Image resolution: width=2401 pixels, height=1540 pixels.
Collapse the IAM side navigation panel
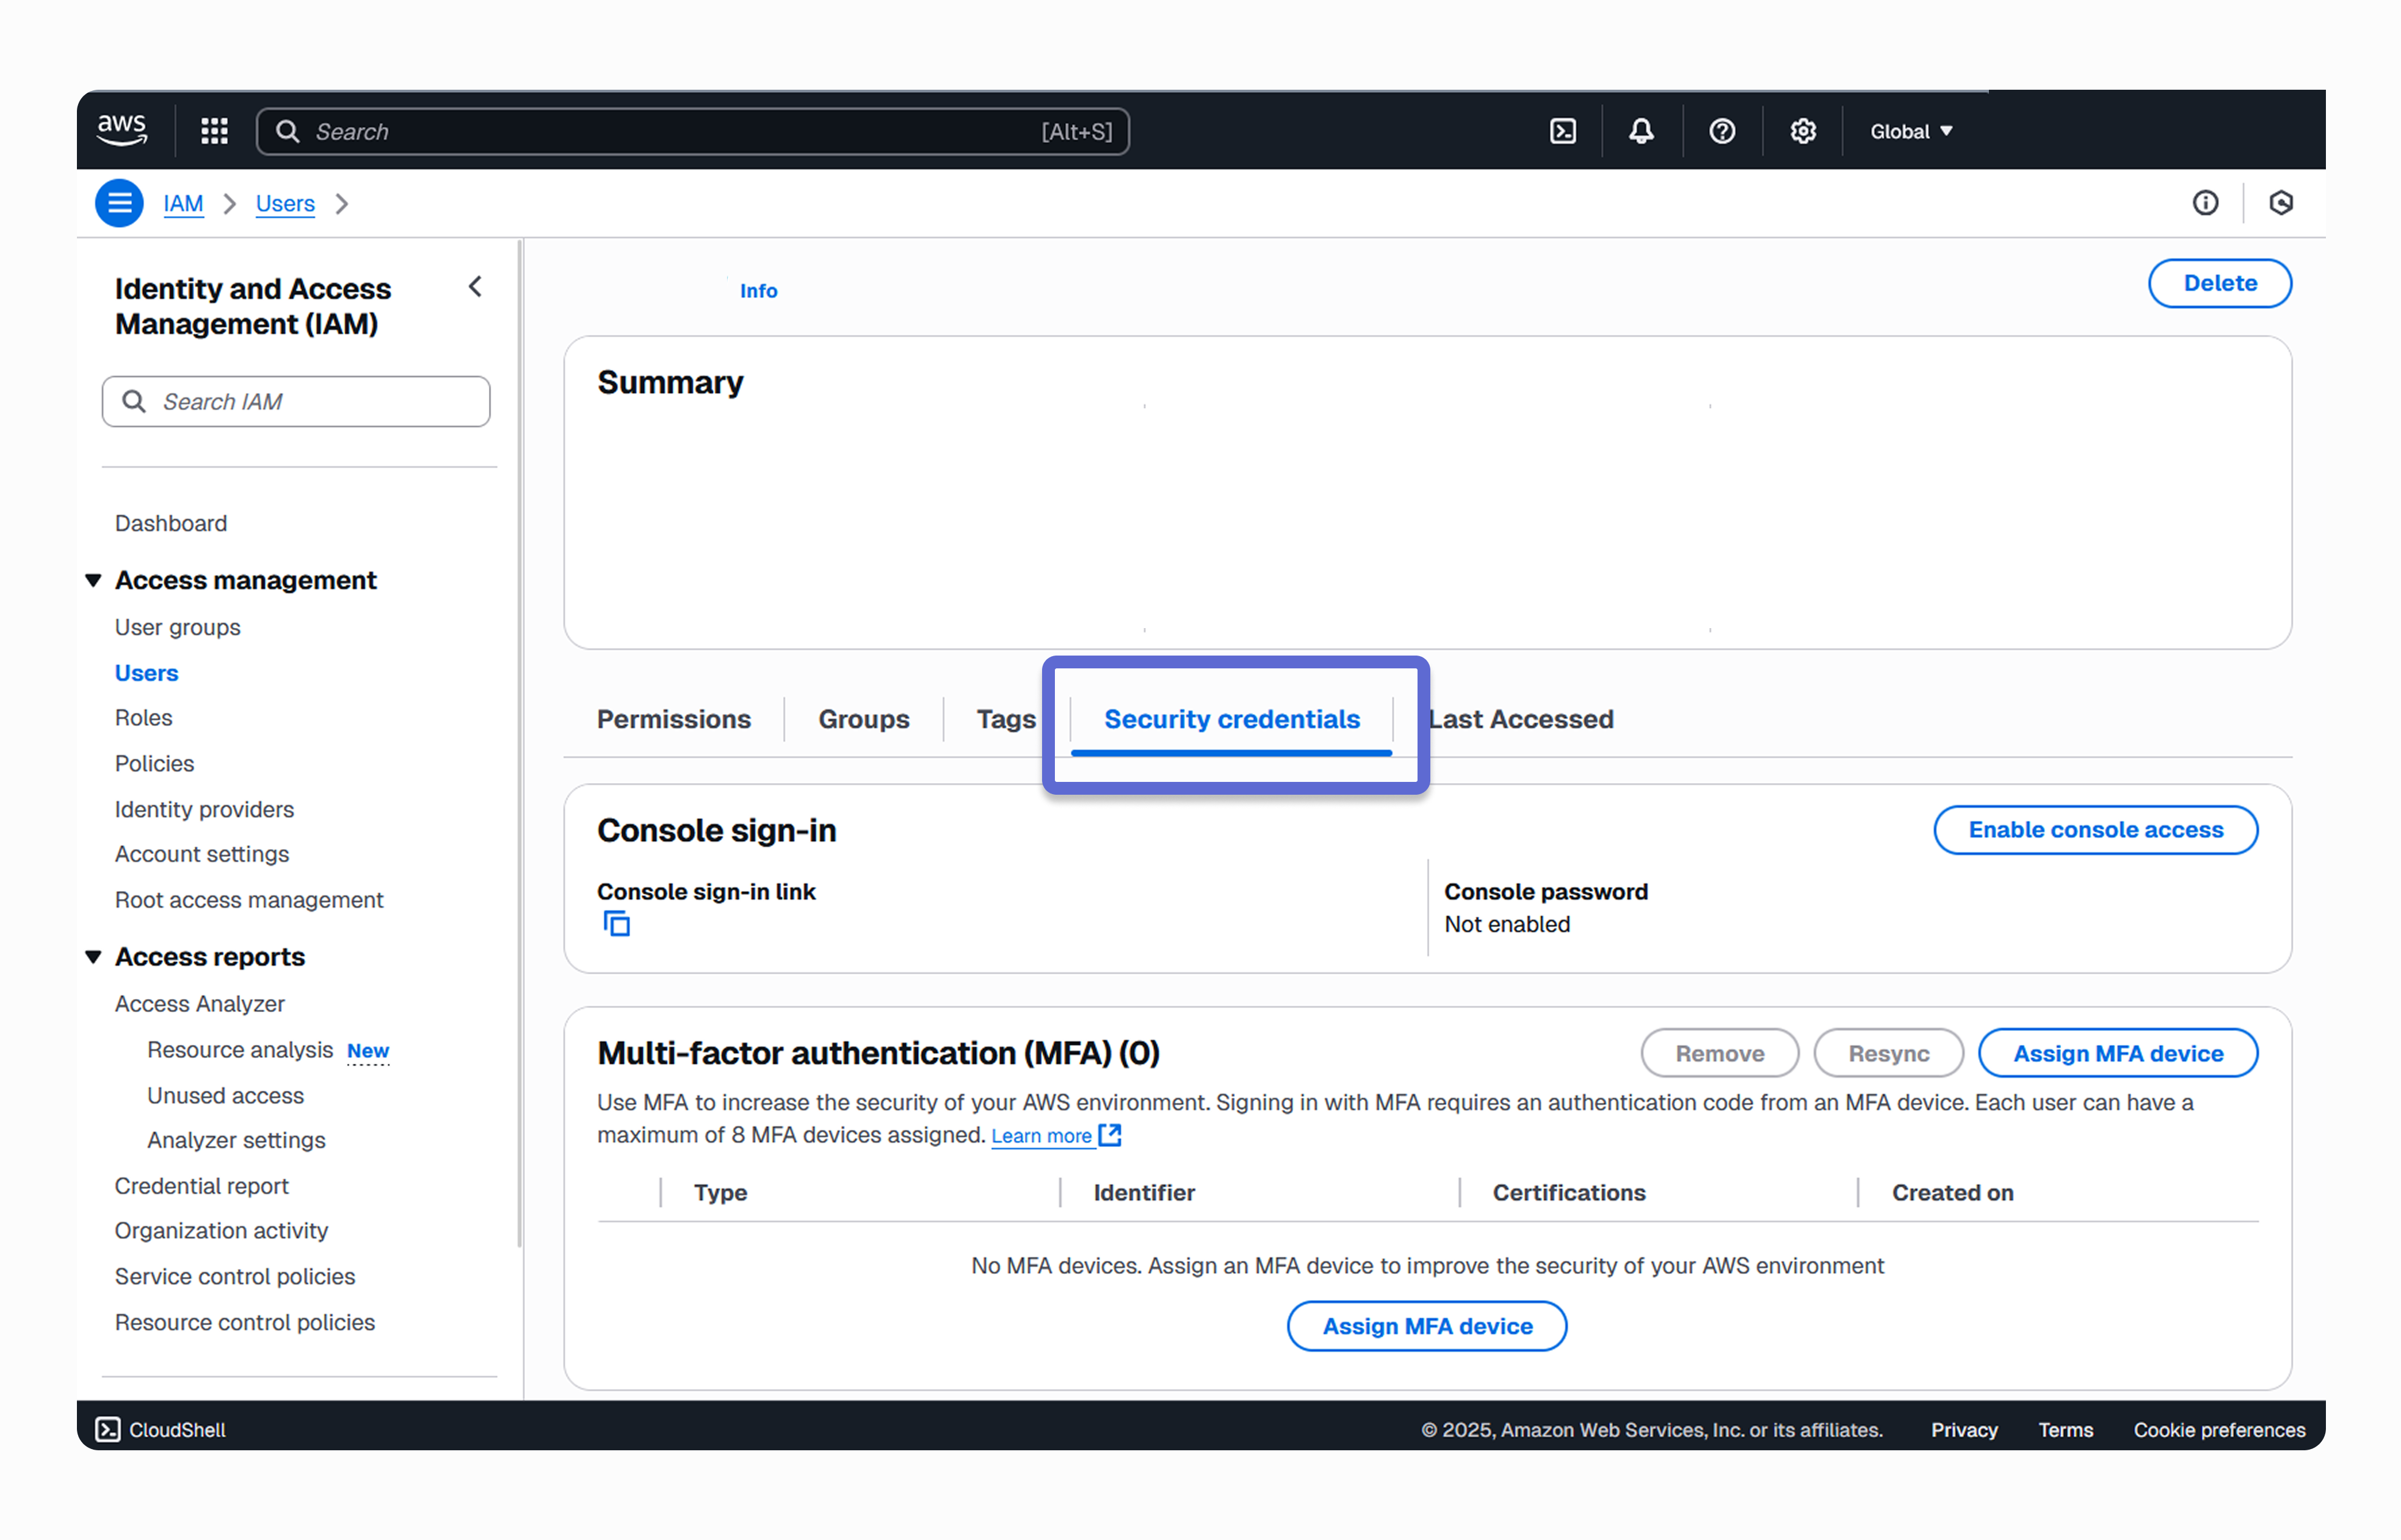pos(475,287)
